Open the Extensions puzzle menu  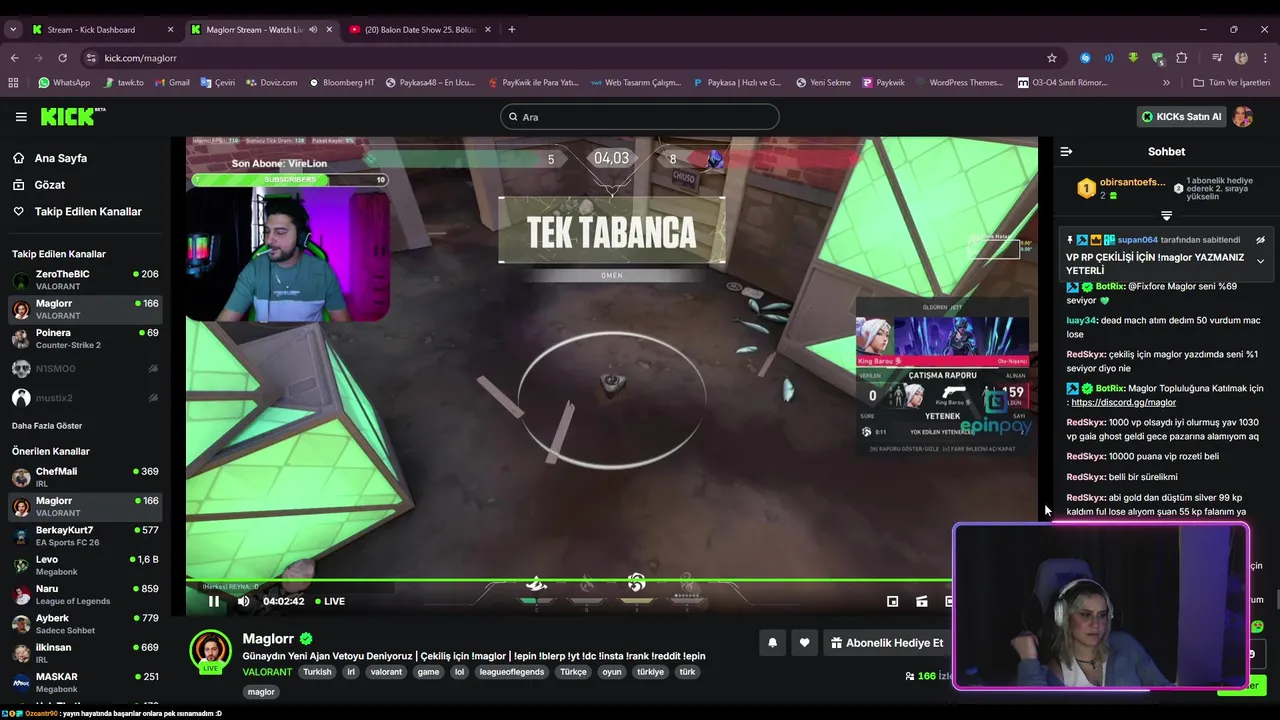[1181, 58]
